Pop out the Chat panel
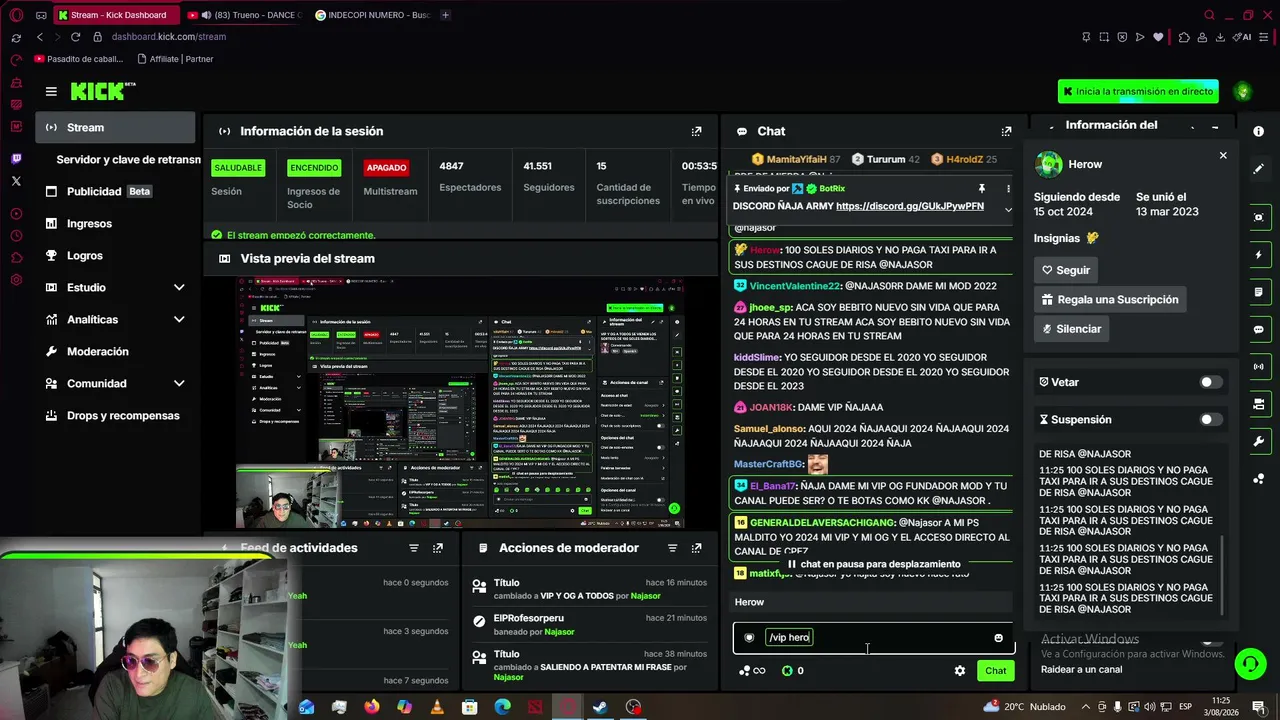1280x720 pixels. point(1006,131)
